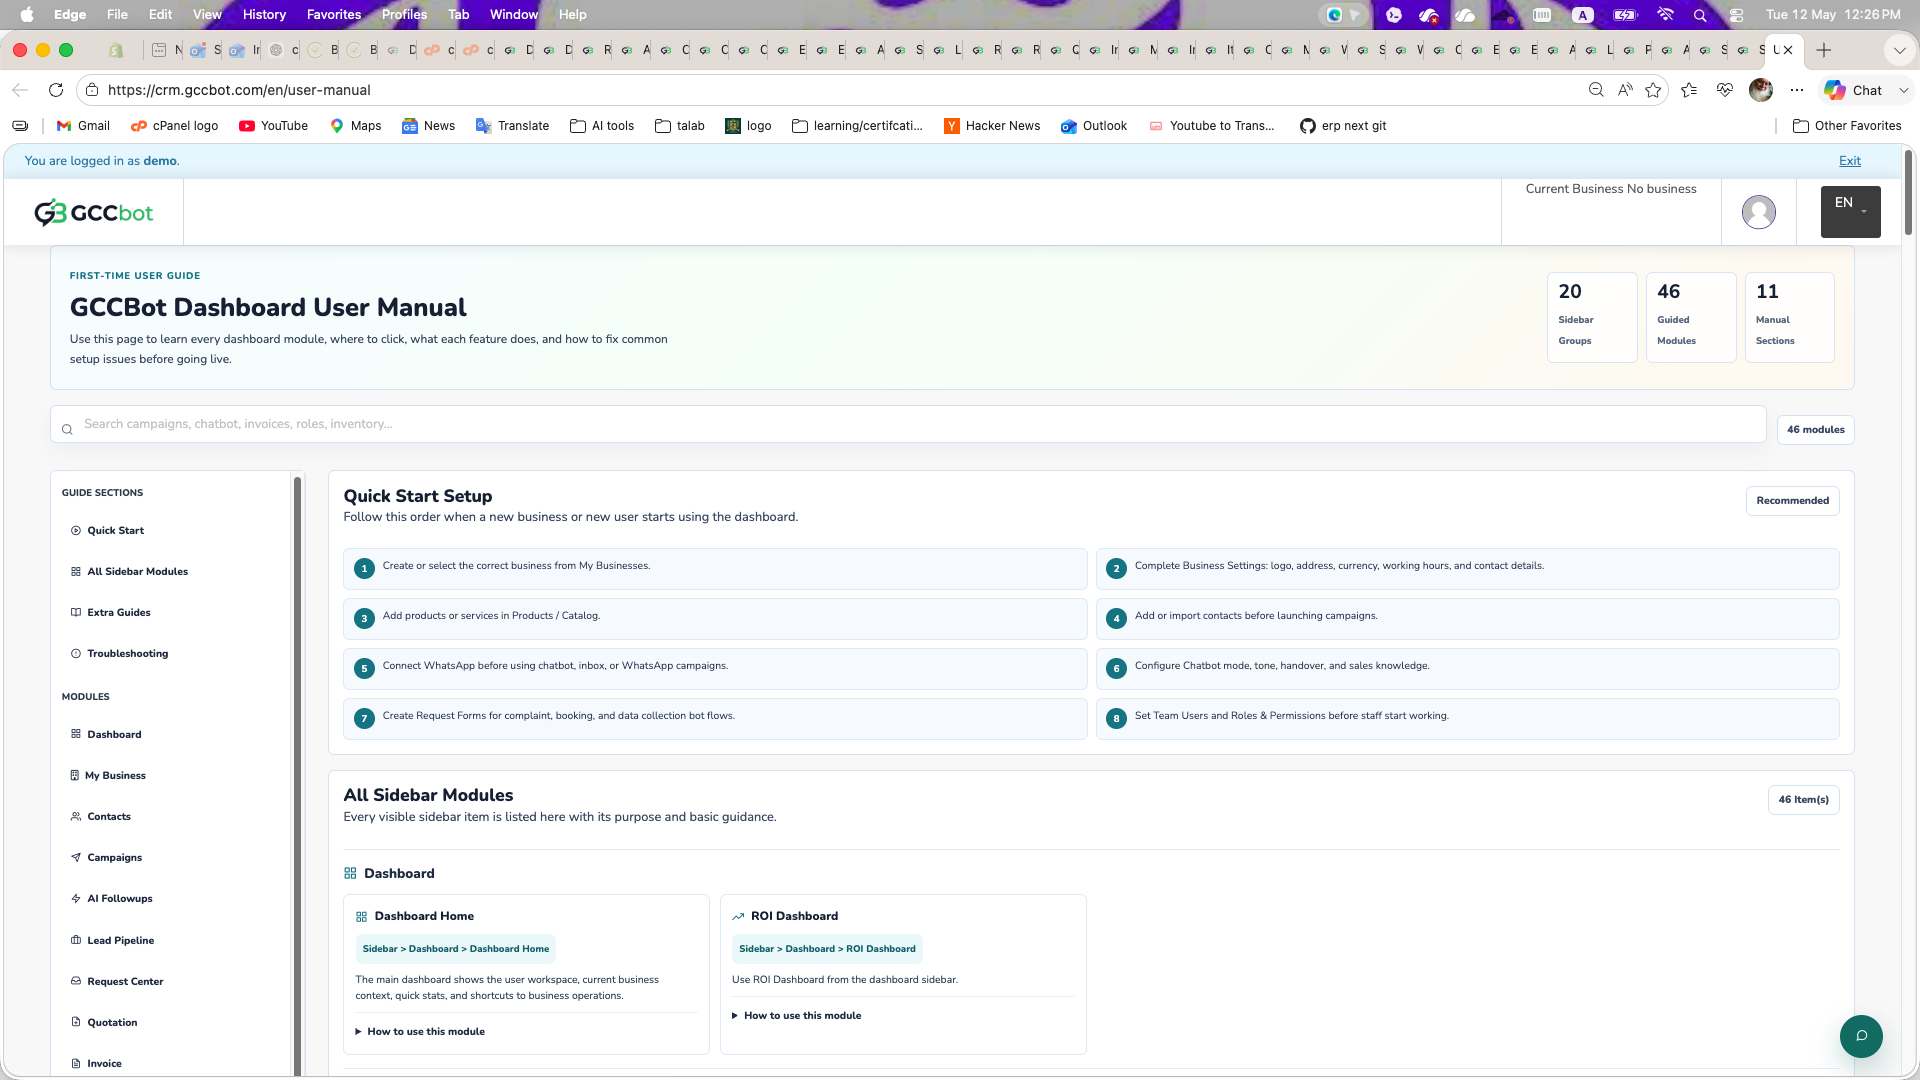Click the Quotation document icon

[x=76, y=1022]
